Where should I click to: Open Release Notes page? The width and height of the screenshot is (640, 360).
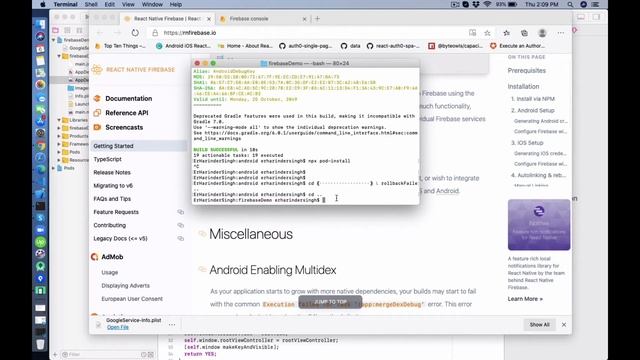point(112,172)
